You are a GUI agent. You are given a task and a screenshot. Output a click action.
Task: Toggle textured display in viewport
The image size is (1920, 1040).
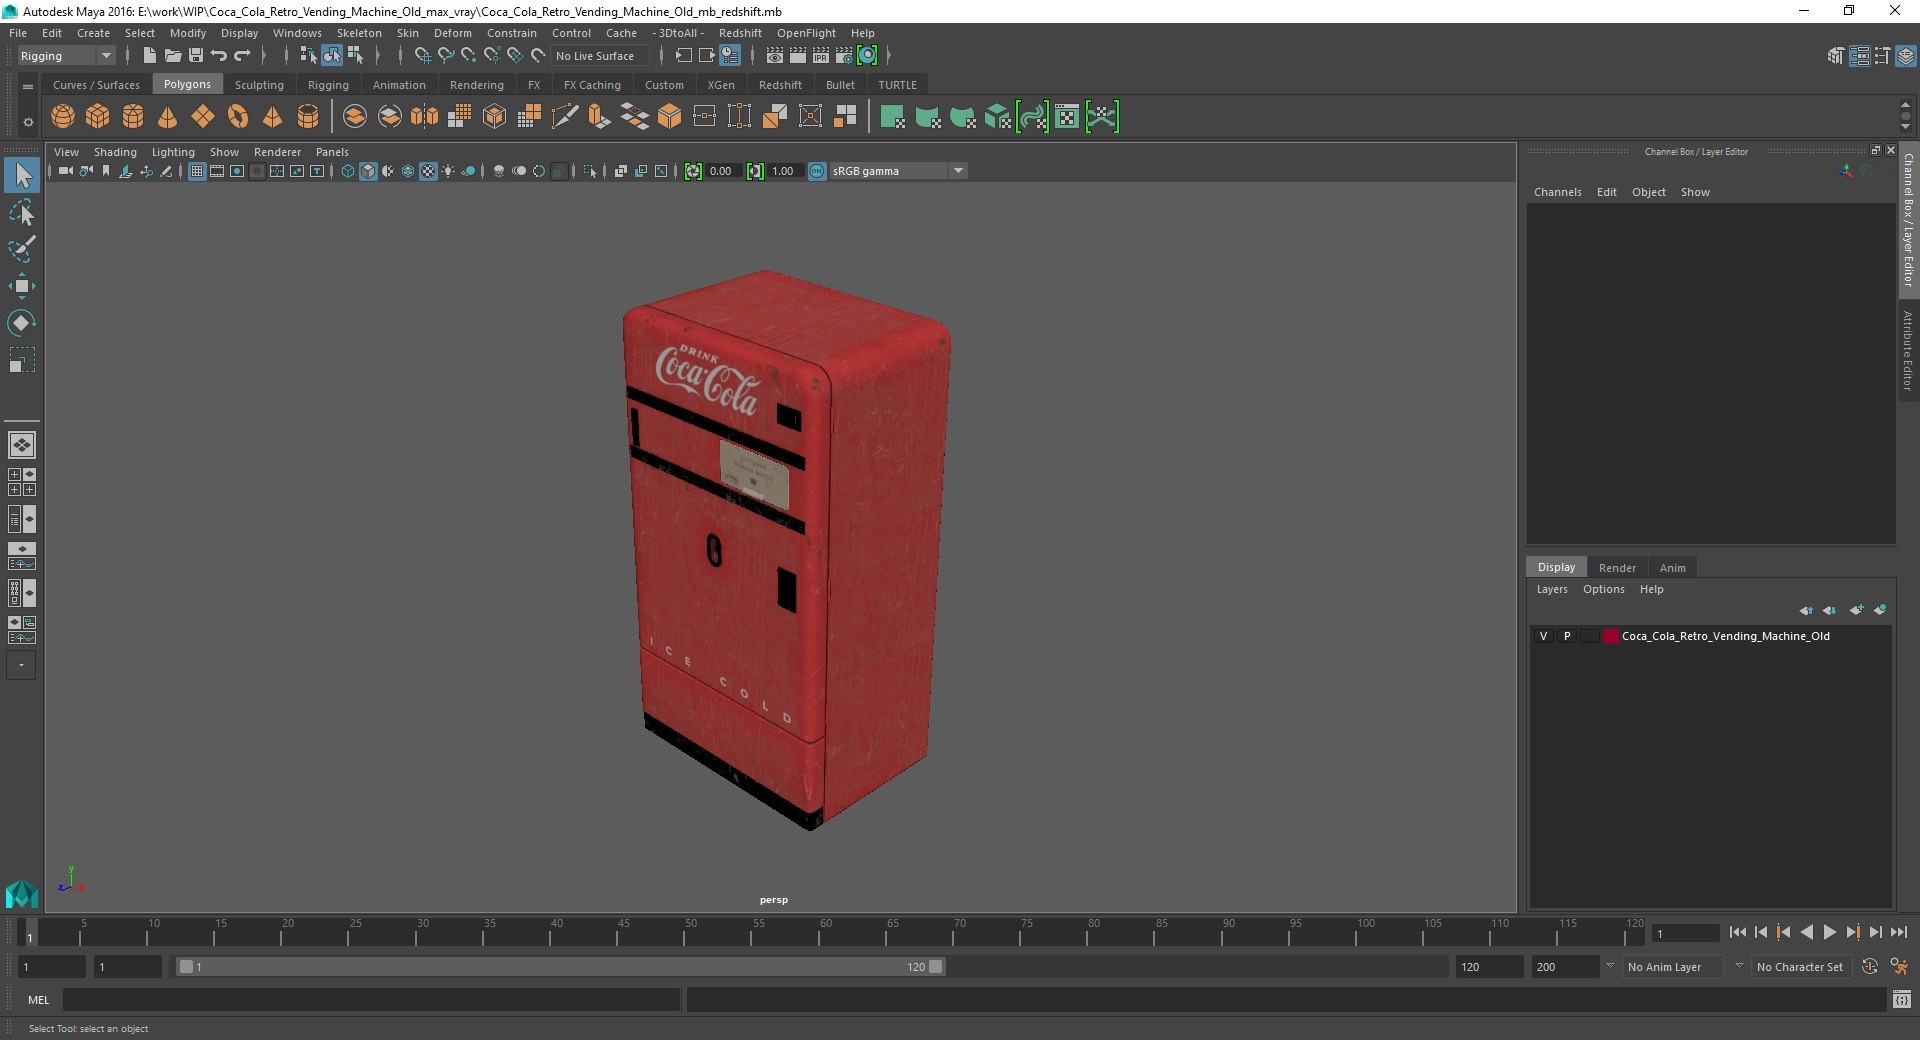click(428, 171)
